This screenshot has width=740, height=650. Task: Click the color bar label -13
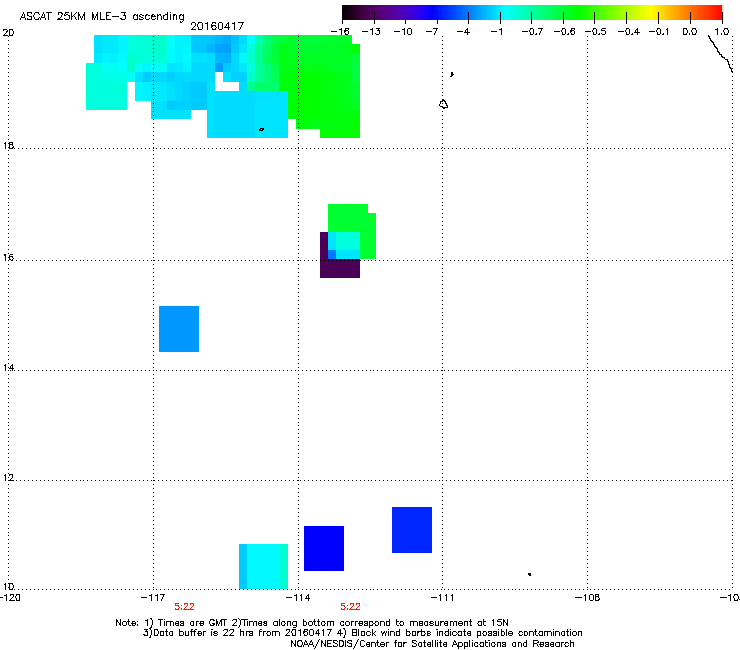click(x=371, y=32)
